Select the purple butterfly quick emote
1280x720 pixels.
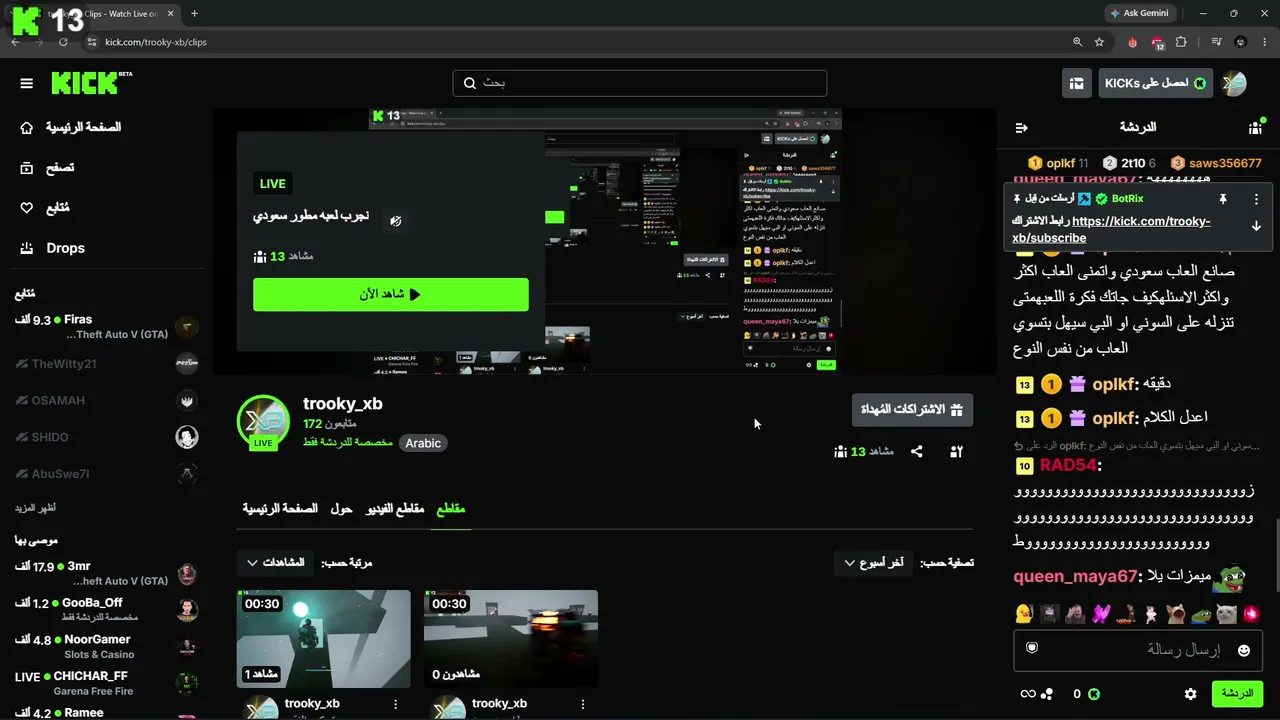point(1101,614)
